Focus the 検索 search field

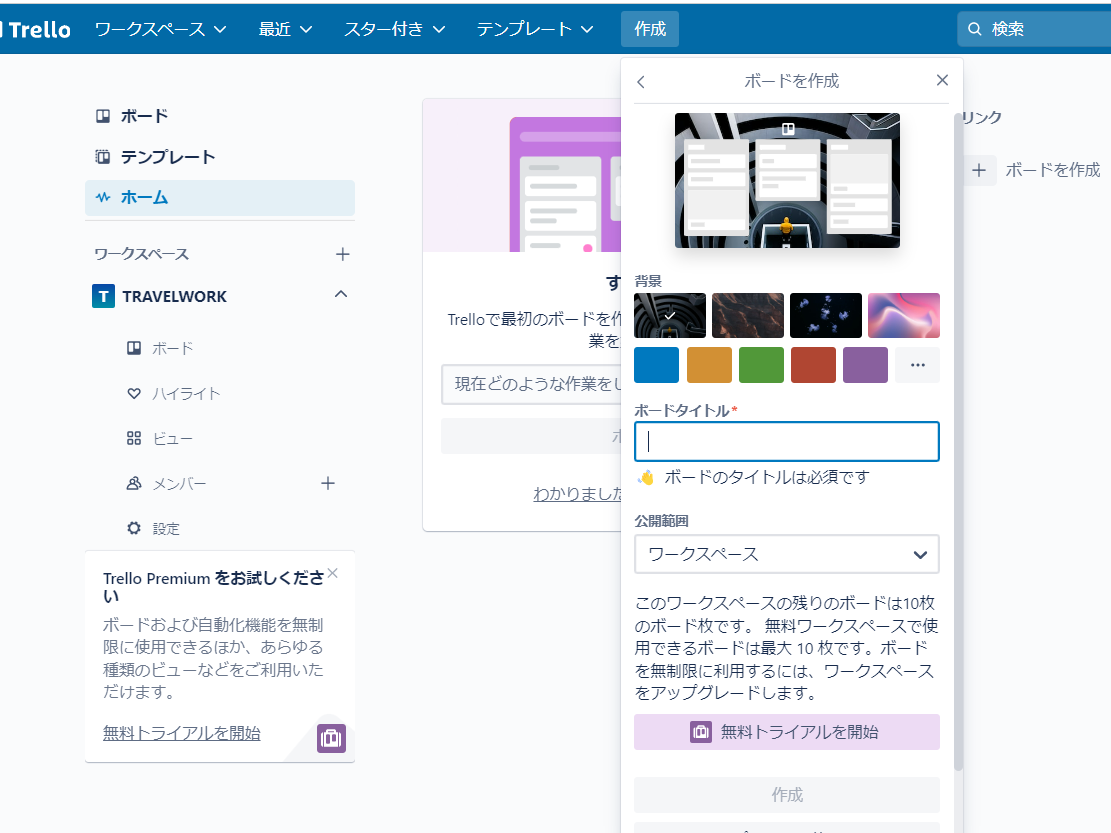pos(1034,29)
